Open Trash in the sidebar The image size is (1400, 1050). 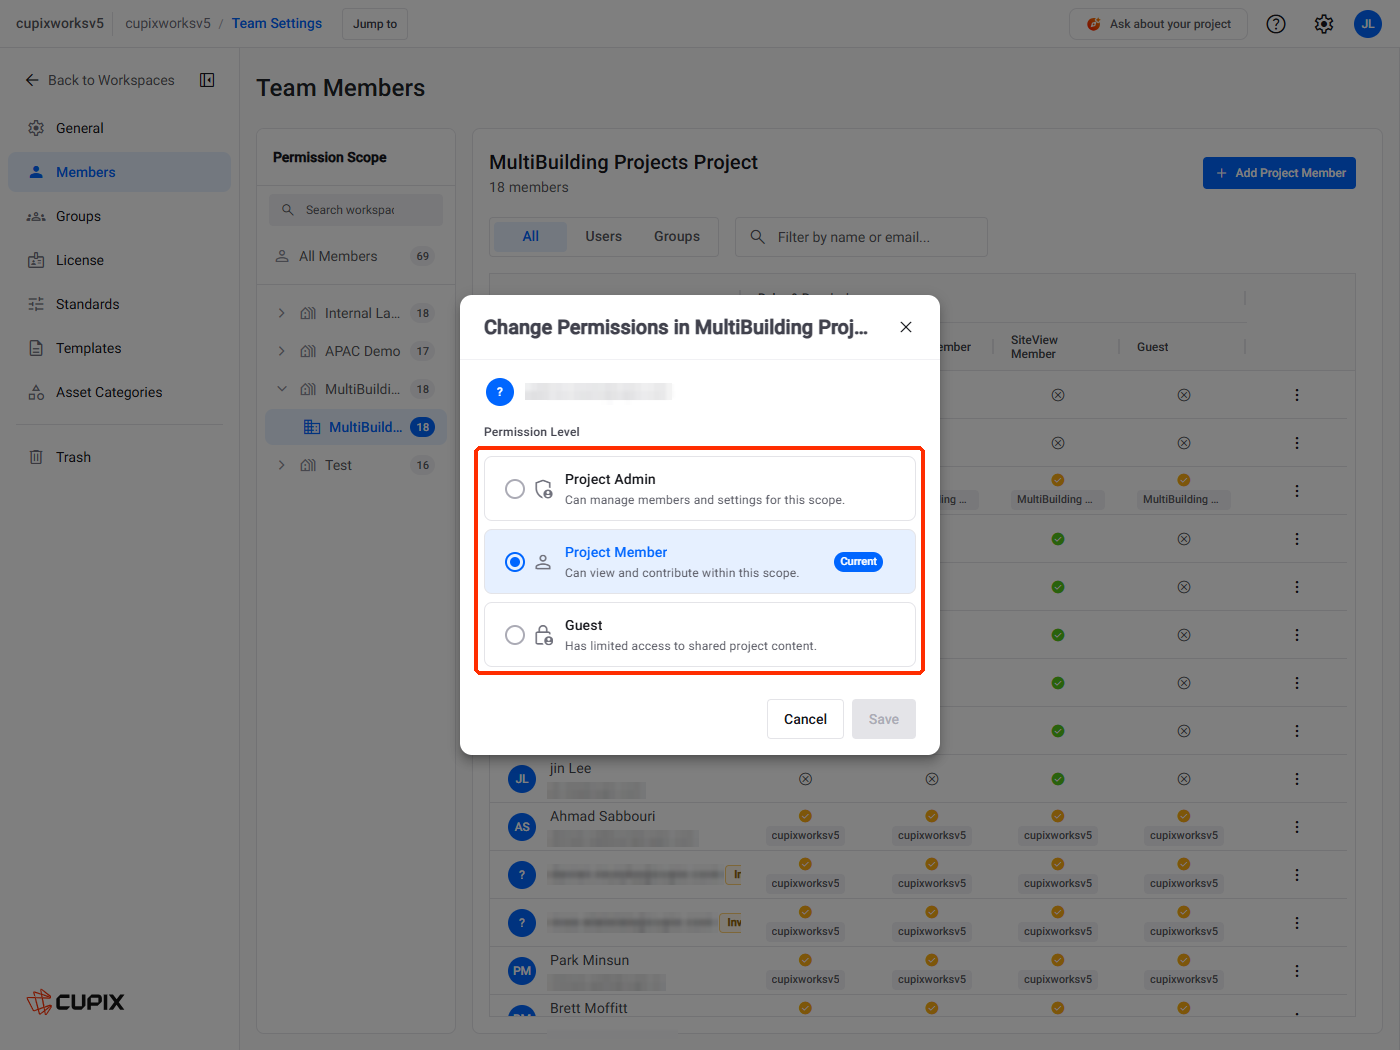point(119,457)
